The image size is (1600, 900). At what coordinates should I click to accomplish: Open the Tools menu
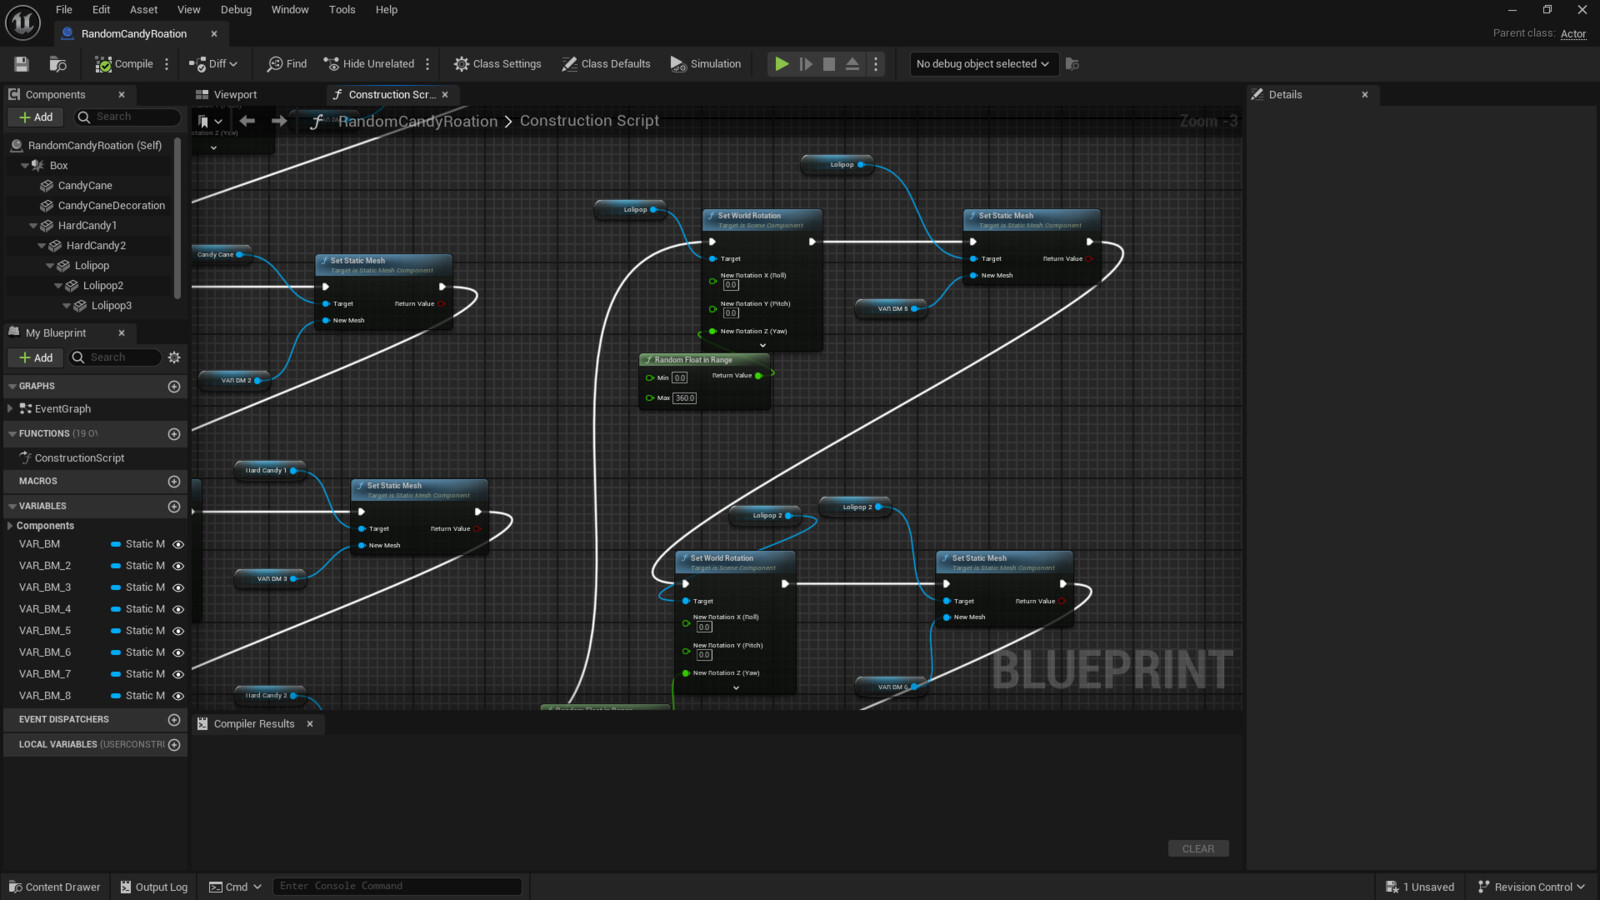click(342, 10)
